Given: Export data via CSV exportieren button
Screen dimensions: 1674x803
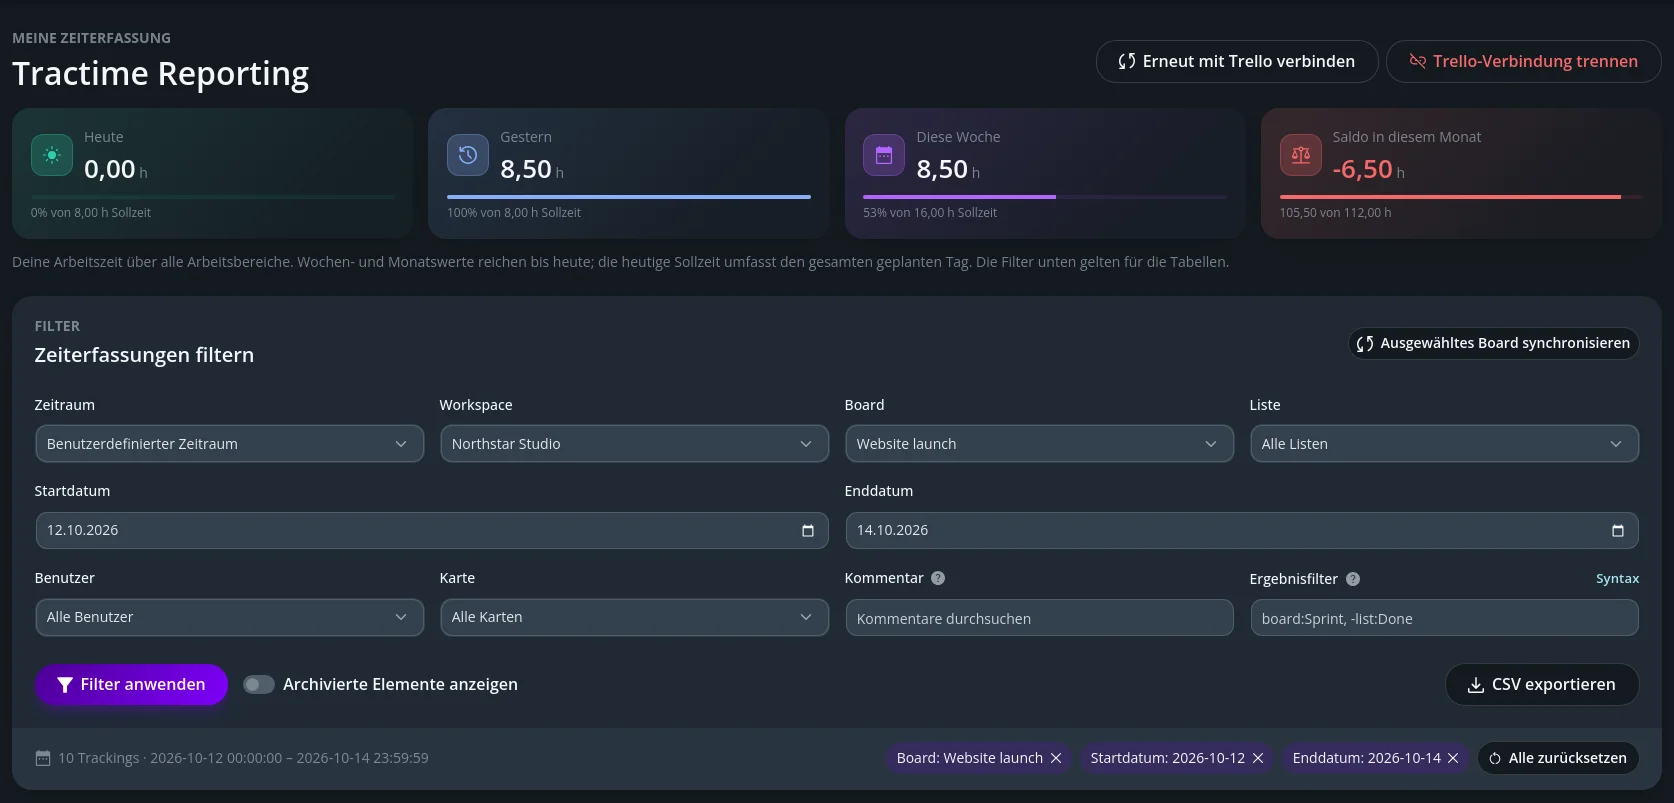Looking at the screenshot, I should (x=1542, y=685).
